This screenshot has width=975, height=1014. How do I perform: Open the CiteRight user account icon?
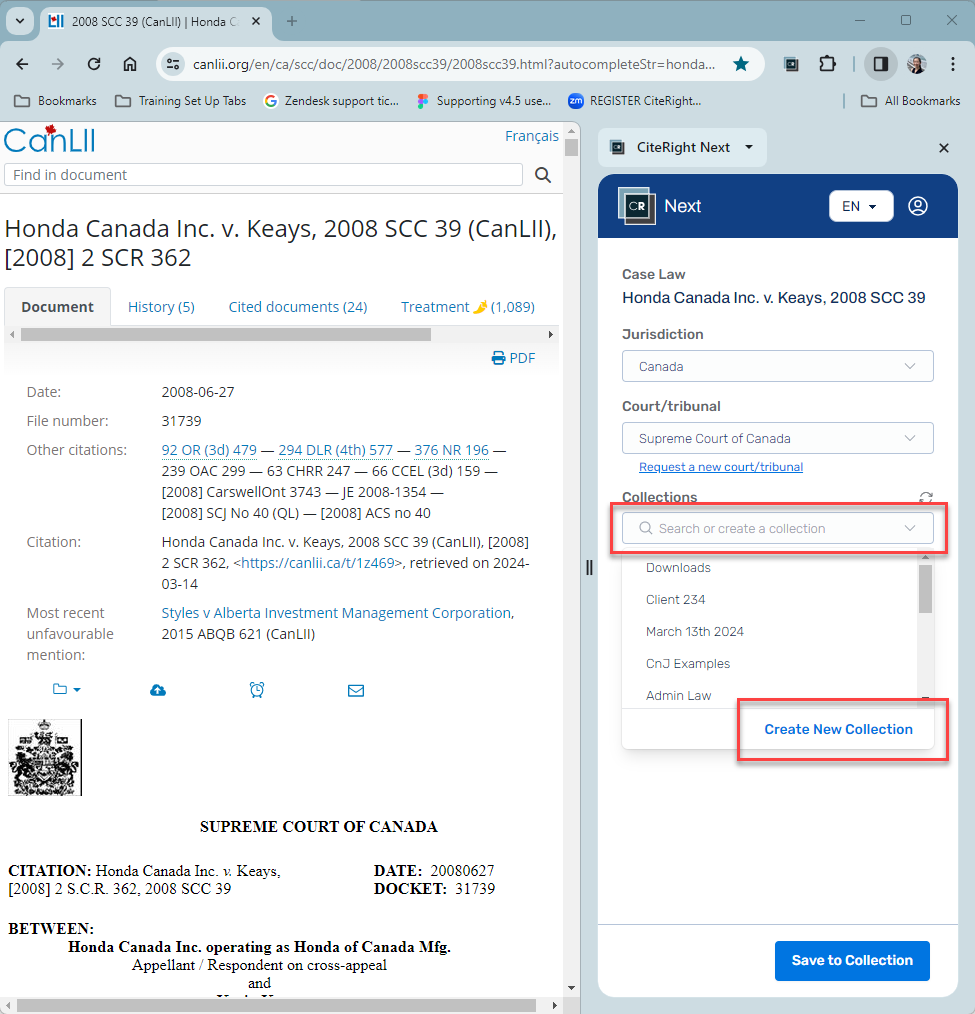pos(917,206)
